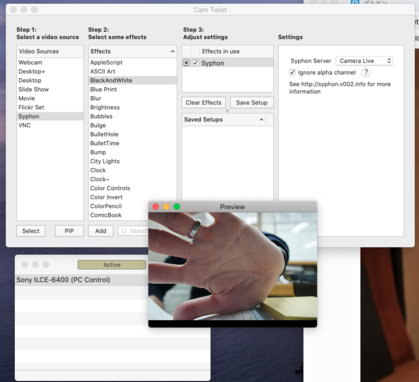The width and height of the screenshot is (419, 382).
Task: Toggle sort arrow on Effects header
Action: [172, 51]
